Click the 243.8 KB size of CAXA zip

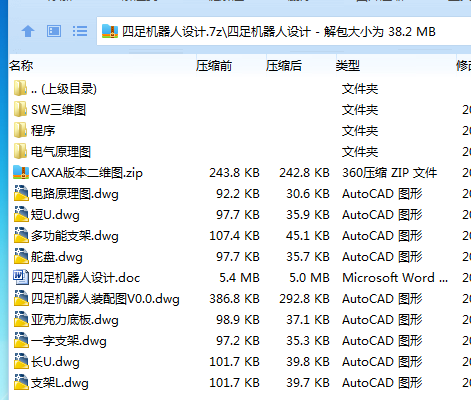pos(234,173)
